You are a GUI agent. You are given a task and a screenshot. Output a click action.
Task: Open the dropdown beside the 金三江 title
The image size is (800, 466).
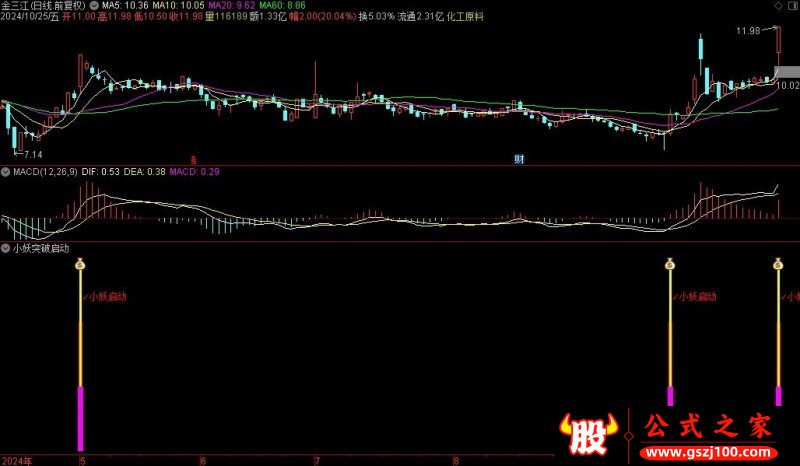[x=94, y=6]
